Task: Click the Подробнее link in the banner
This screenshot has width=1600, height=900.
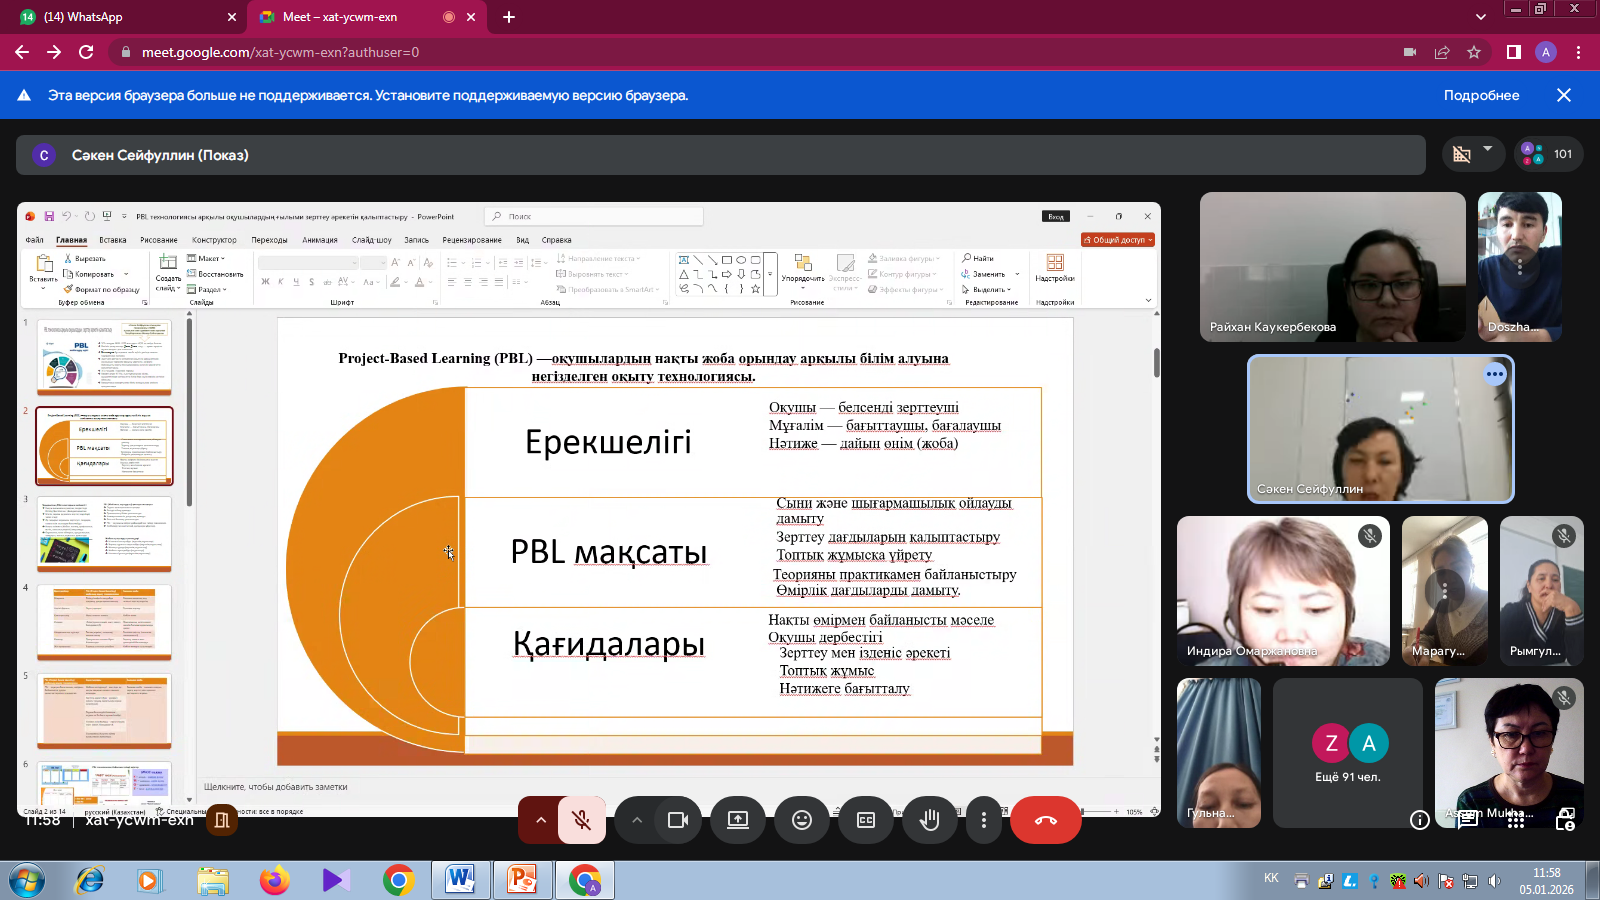Action: [x=1481, y=95]
